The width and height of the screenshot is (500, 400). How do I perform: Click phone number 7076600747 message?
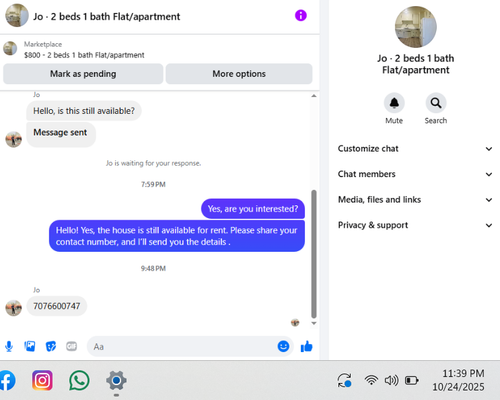pyautogui.click(x=57, y=306)
